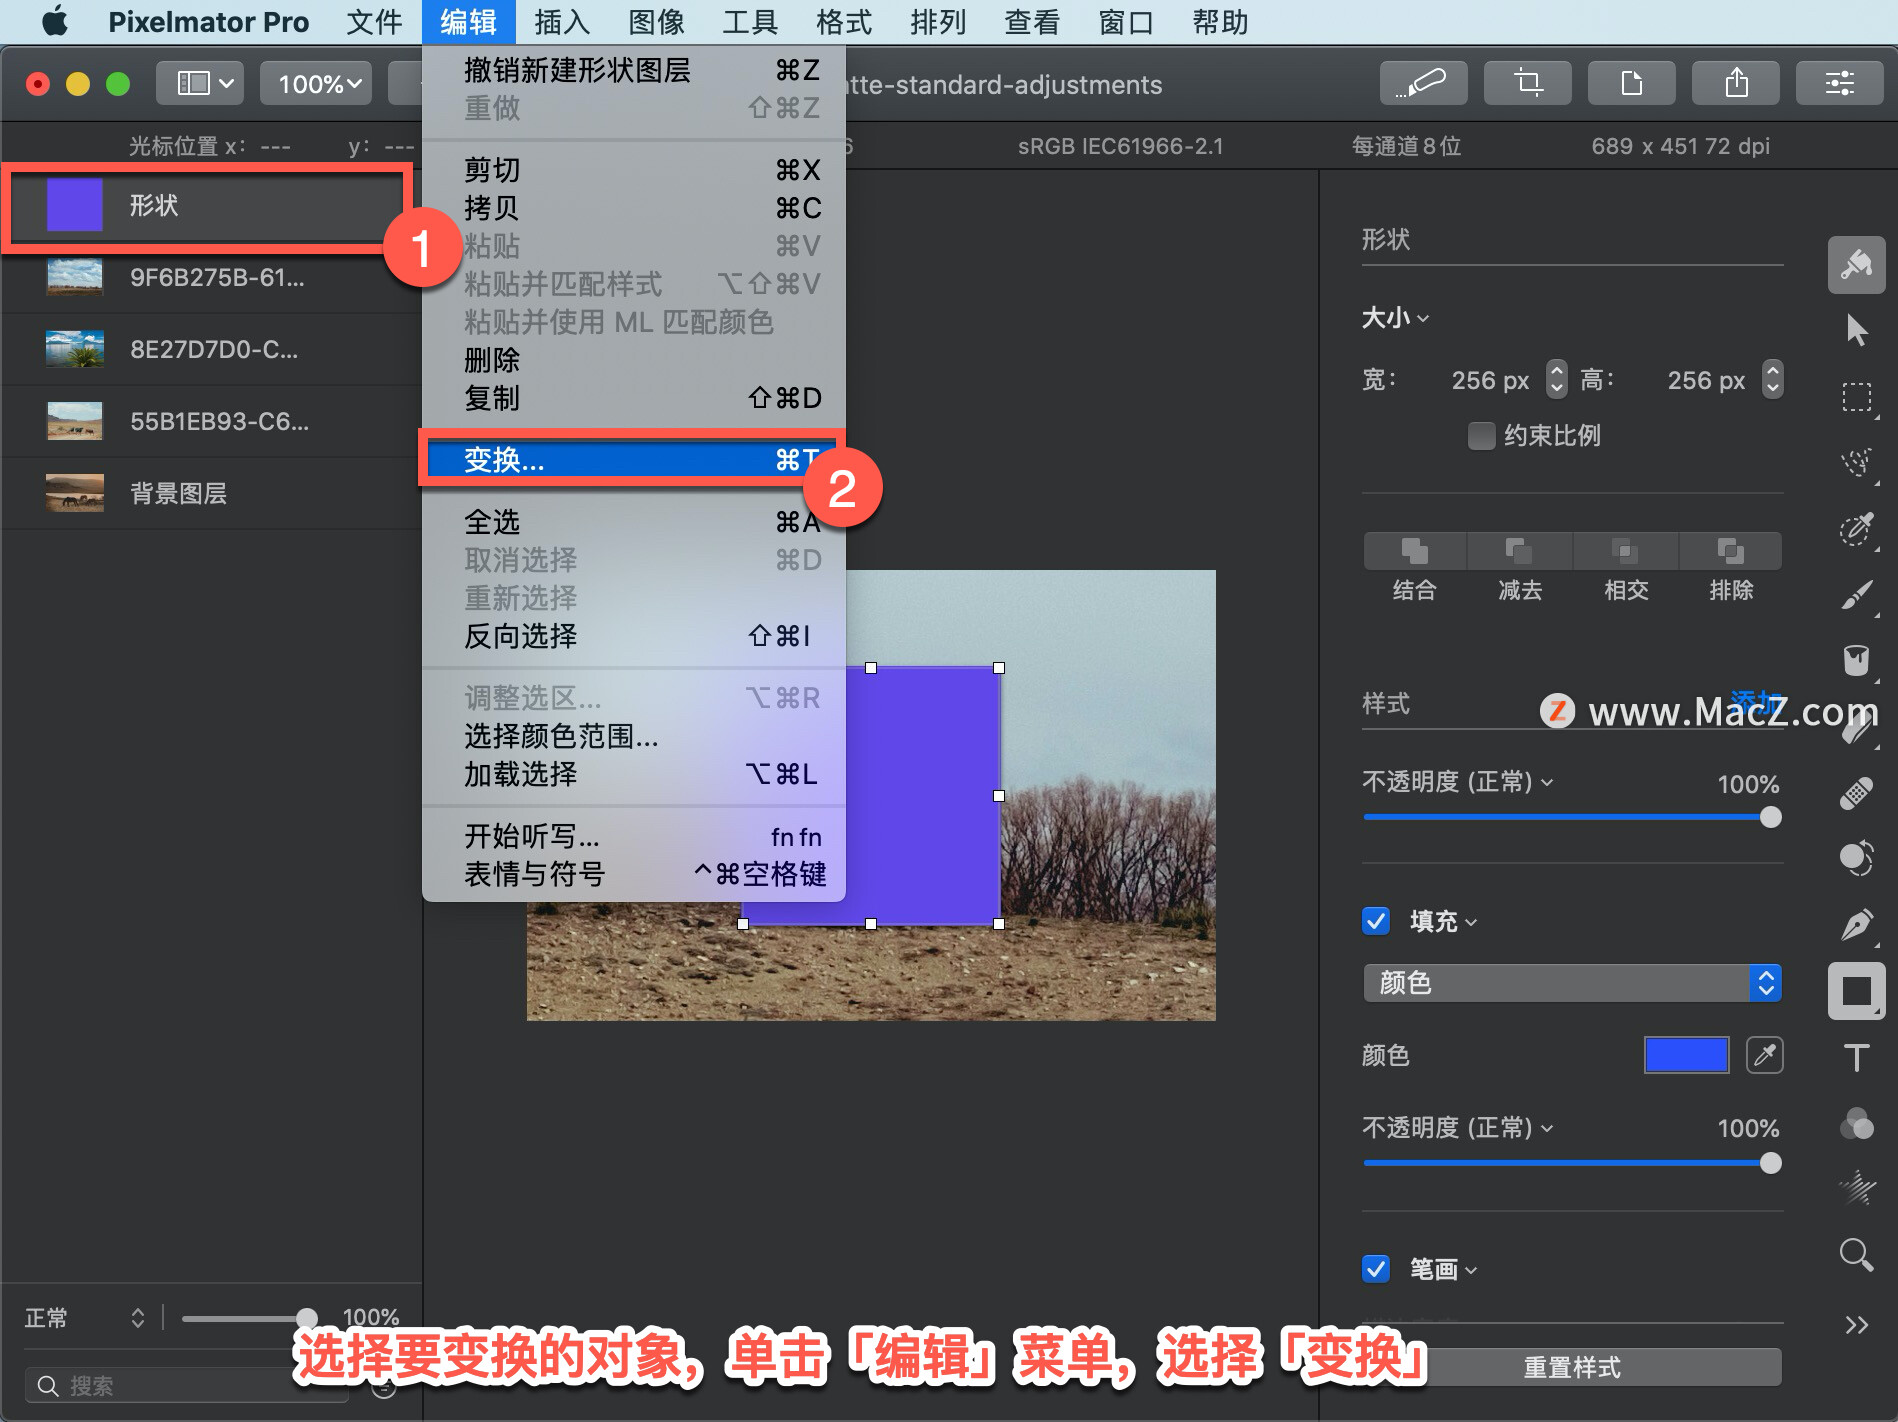Open the Apple menu
Image resolution: width=1898 pixels, height=1422 pixels.
click(x=55, y=21)
